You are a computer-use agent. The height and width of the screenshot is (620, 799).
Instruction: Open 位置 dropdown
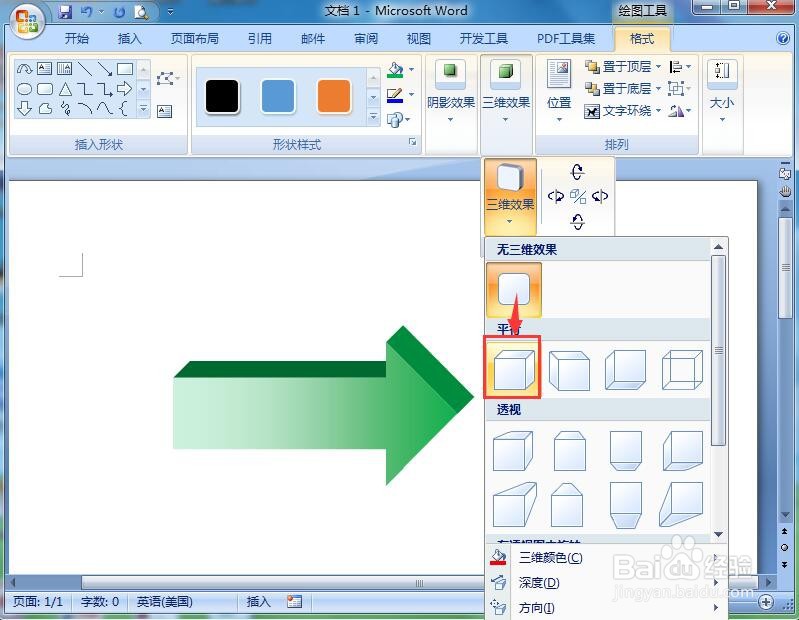pyautogui.click(x=559, y=92)
